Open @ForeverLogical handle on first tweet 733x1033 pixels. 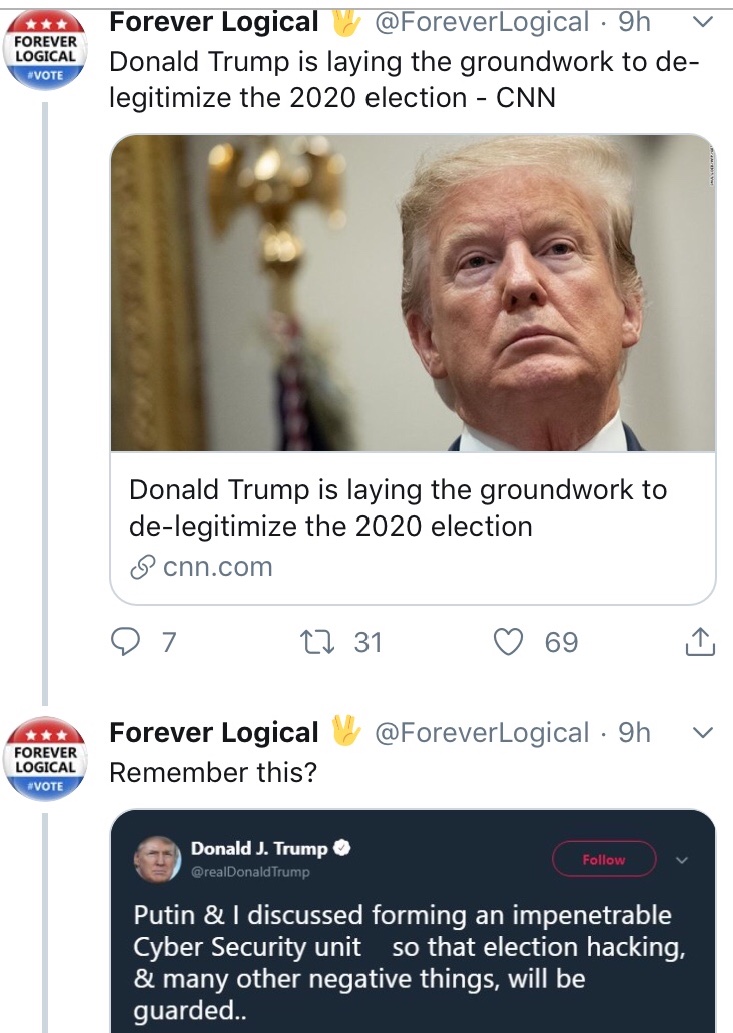[481, 22]
